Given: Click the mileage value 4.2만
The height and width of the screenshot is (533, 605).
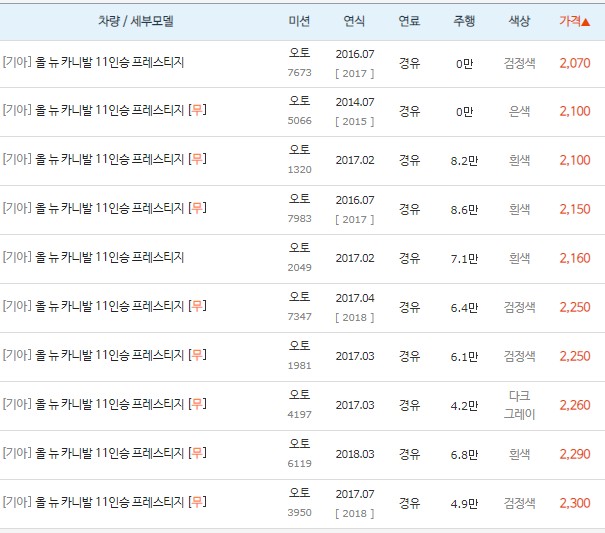Looking at the screenshot, I should [464, 406].
